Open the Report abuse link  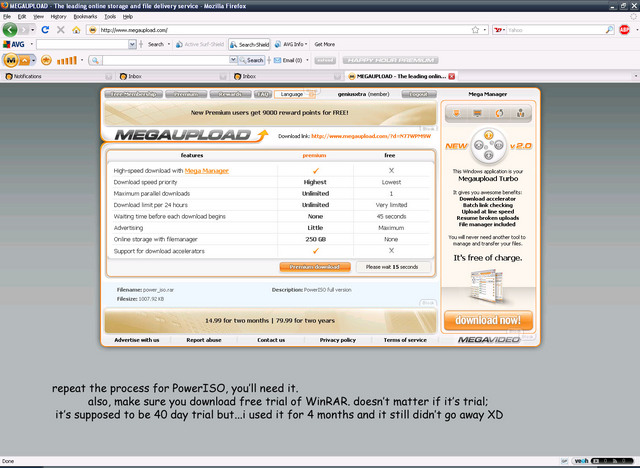204,340
